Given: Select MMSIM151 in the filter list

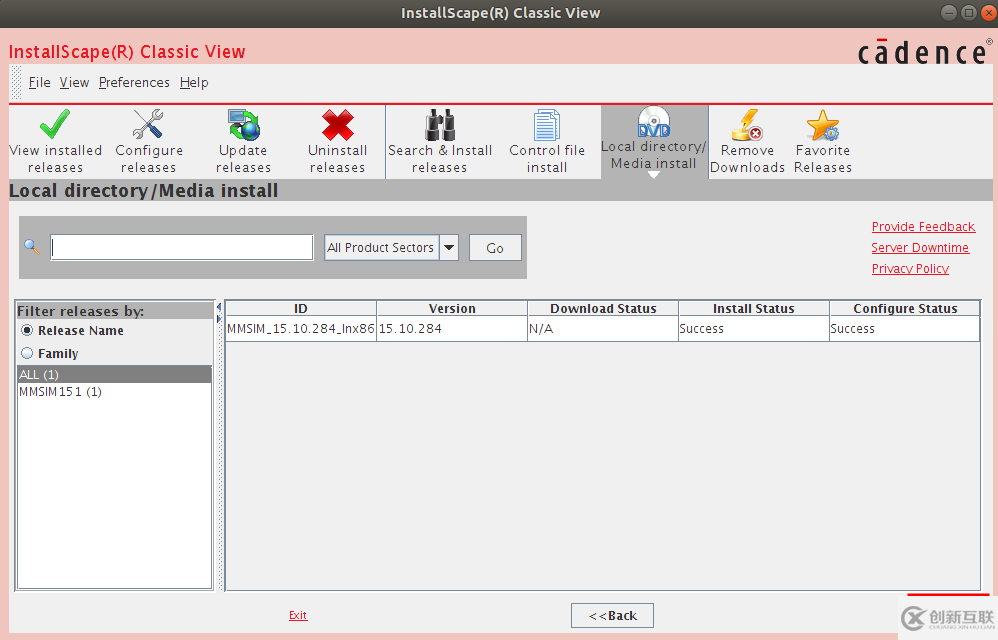Looking at the screenshot, I should pos(59,391).
